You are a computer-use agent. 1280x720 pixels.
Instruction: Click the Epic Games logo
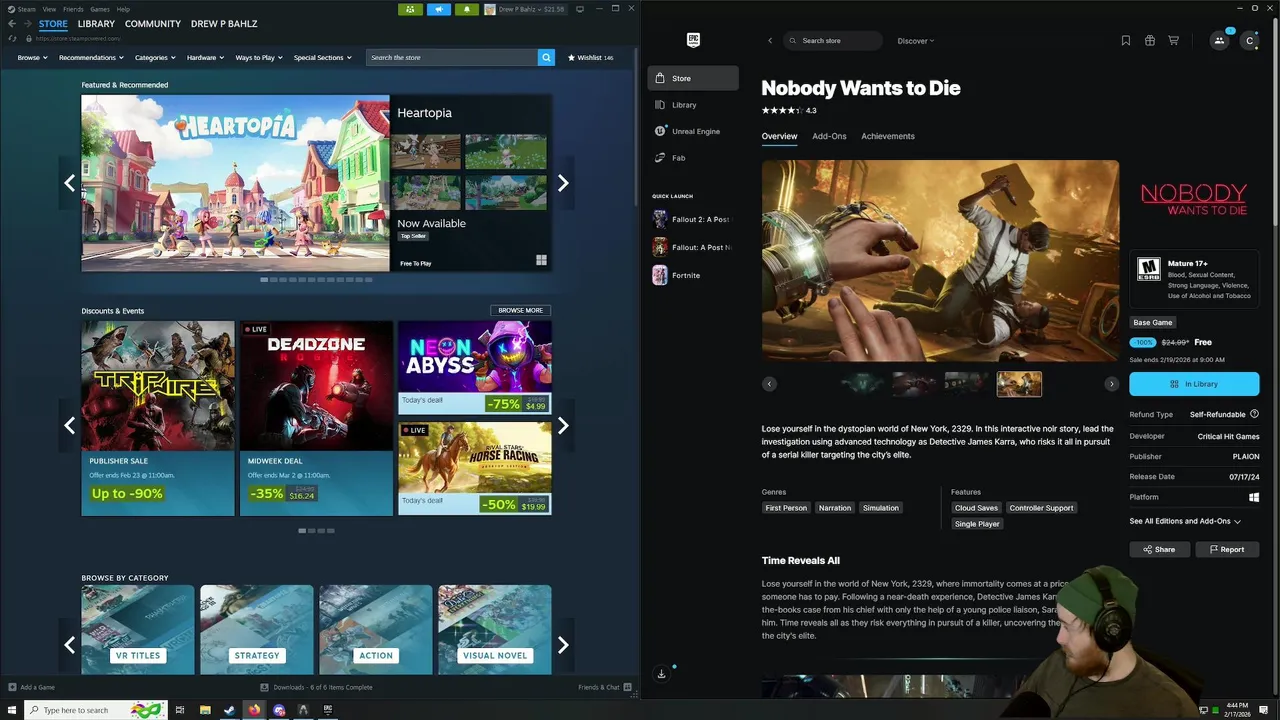(693, 40)
